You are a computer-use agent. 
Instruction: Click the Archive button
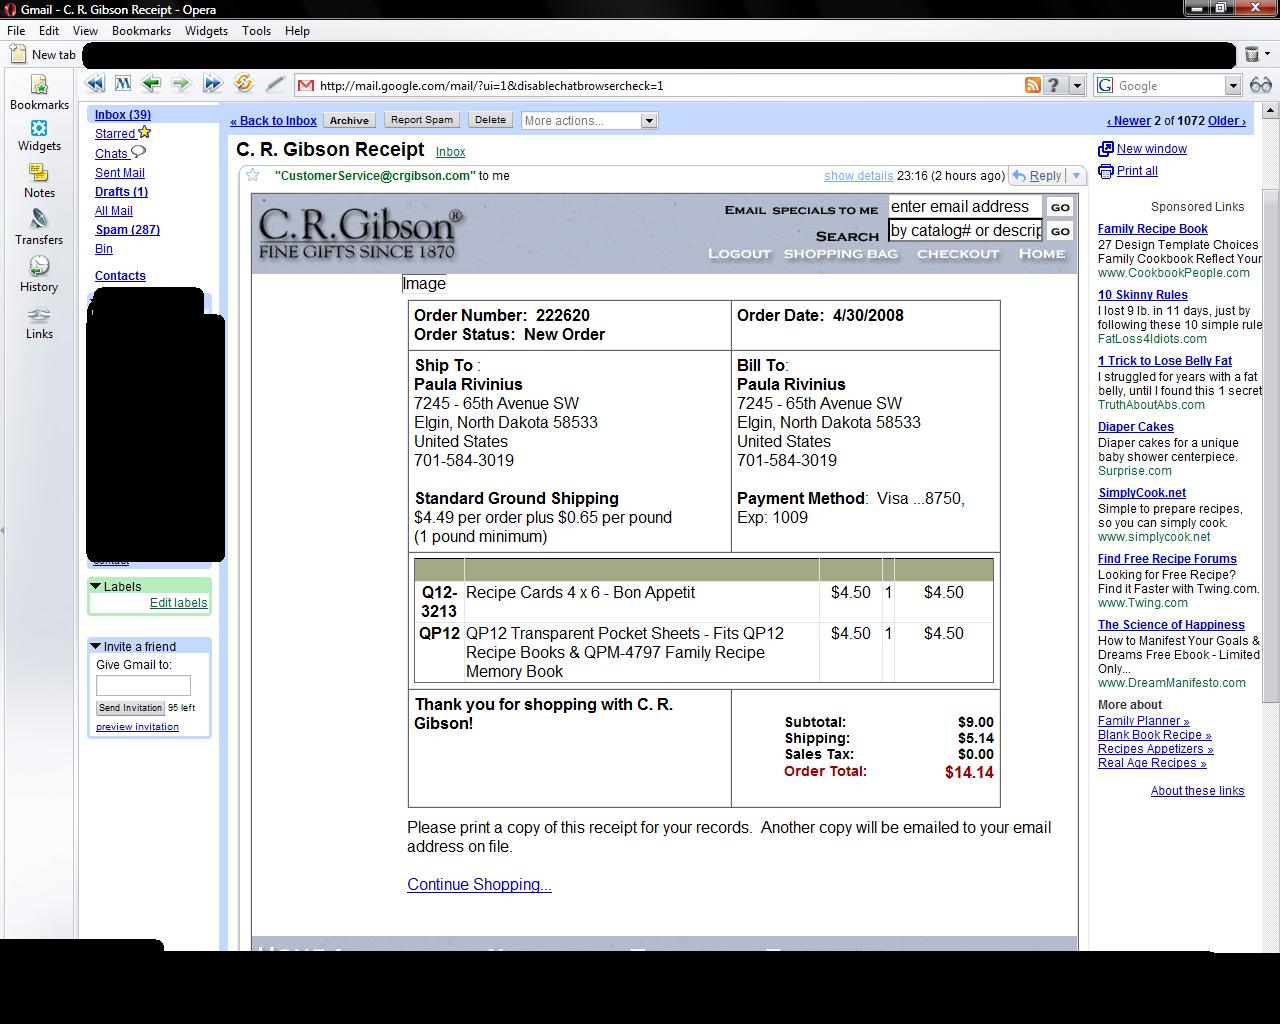click(x=349, y=120)
